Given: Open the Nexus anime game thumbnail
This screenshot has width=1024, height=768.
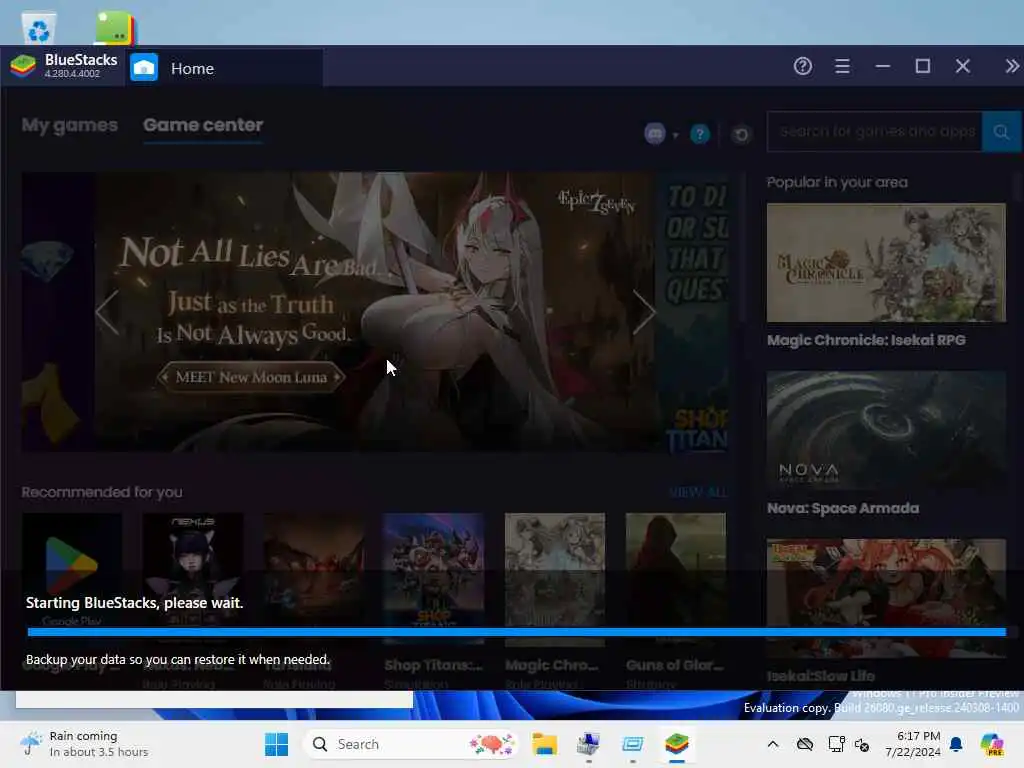Looking at the screenshot, I should tap(193, 578).
